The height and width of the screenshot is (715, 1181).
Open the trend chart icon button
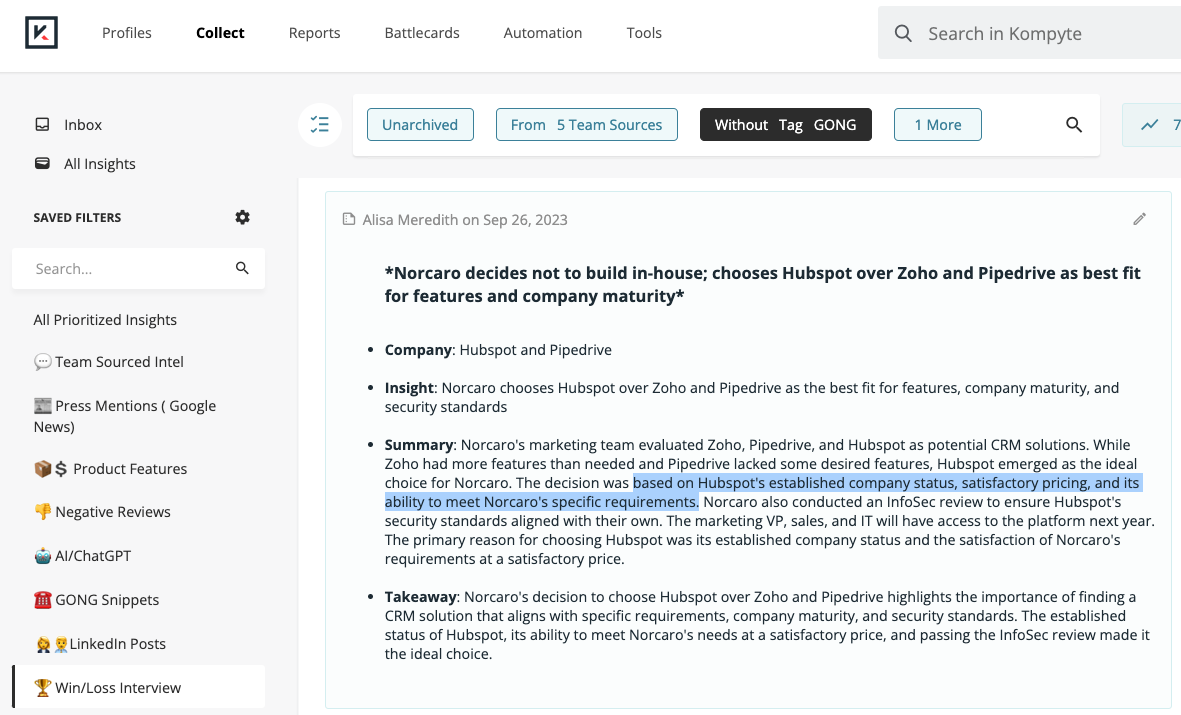(1150, 125)
